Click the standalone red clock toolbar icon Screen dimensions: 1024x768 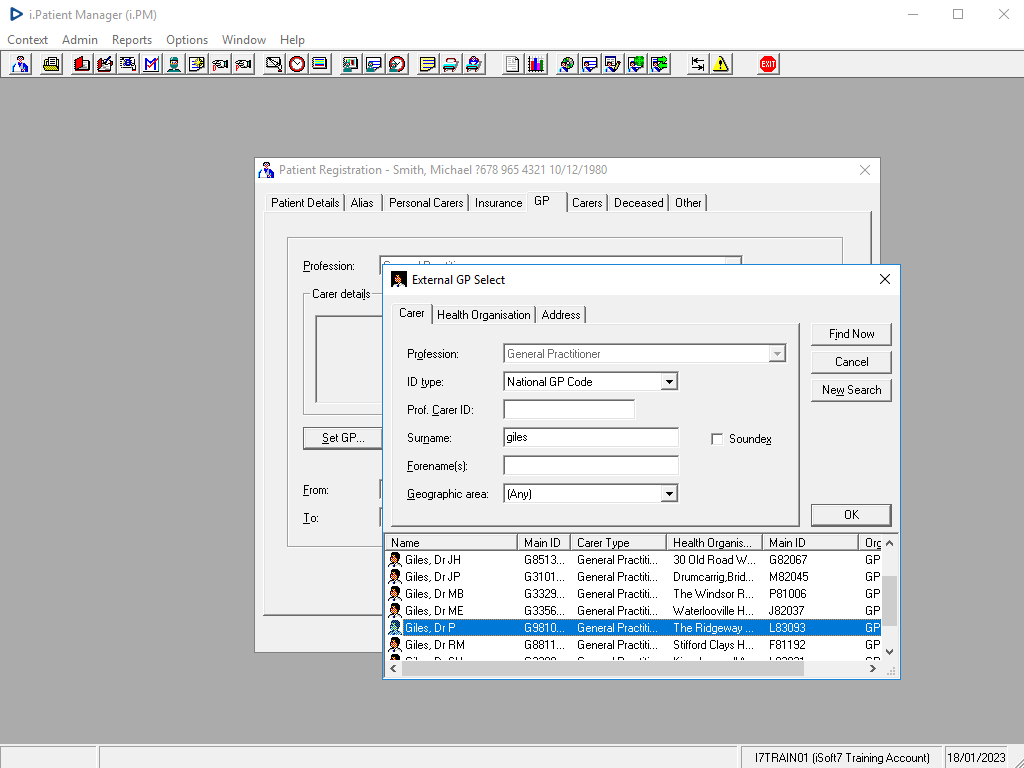point(296,64)
